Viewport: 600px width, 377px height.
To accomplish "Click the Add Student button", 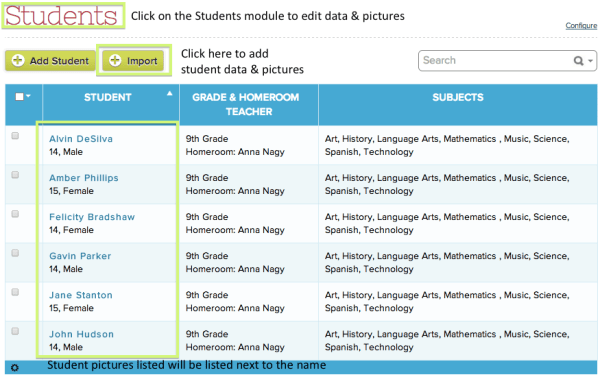I will [50, 60].
